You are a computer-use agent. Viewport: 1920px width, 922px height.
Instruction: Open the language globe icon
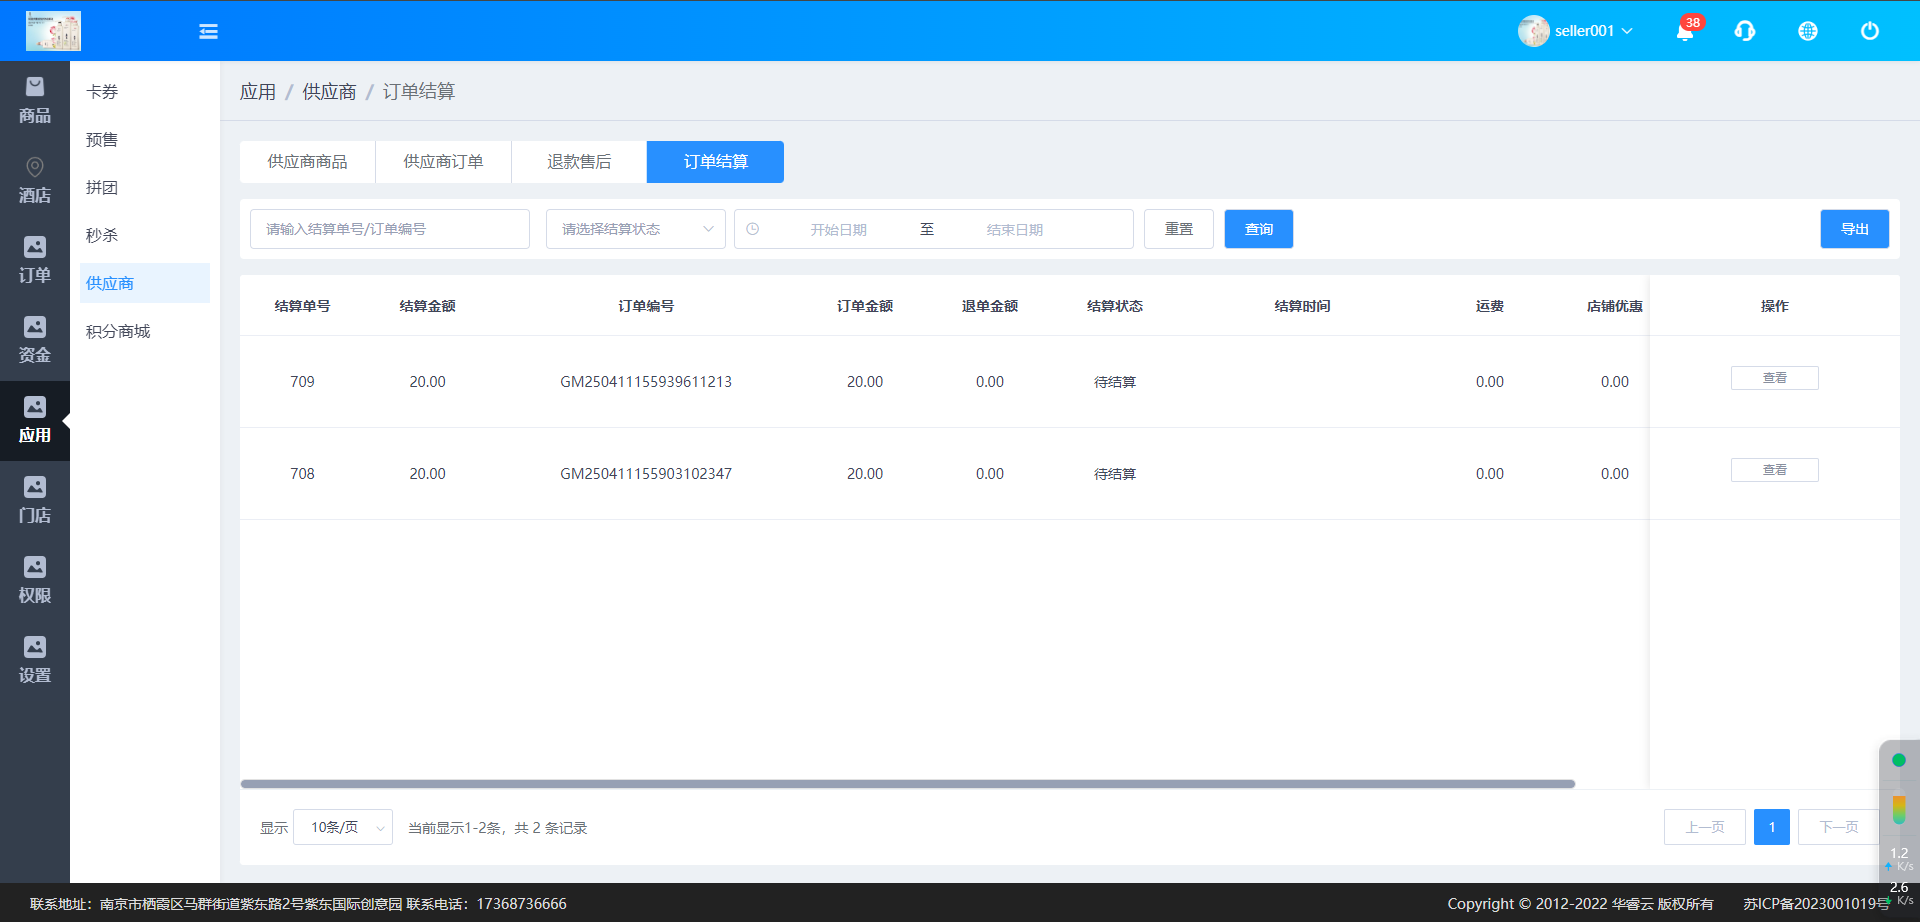point(1808,32)
